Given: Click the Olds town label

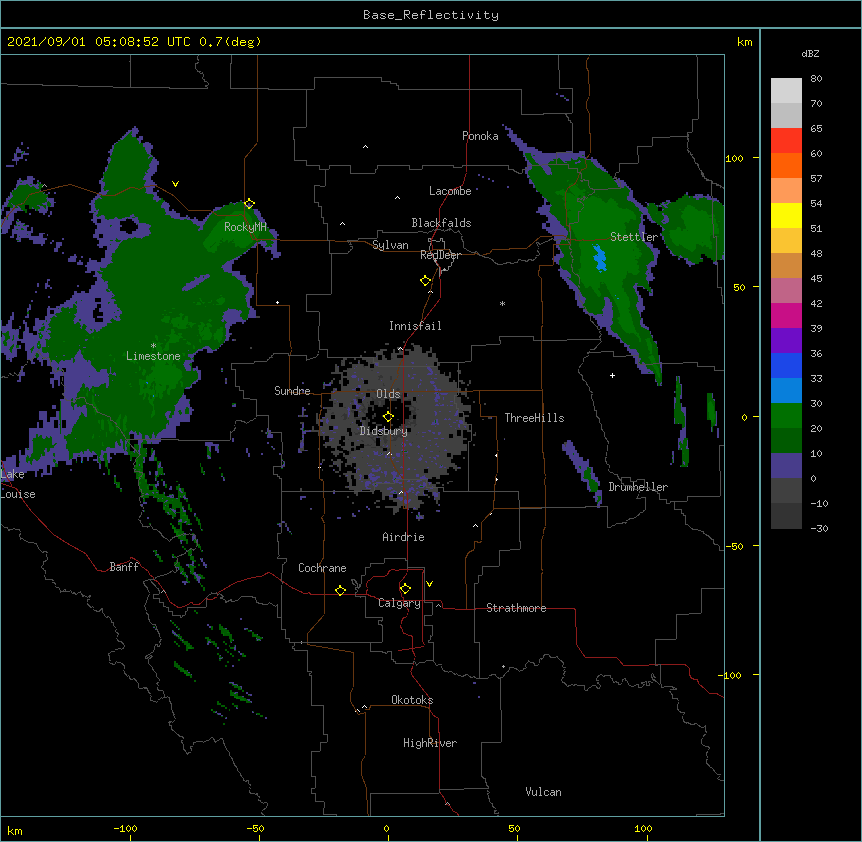Looking at the screenshot, I should pyautogui.click(x=388, y=394).
